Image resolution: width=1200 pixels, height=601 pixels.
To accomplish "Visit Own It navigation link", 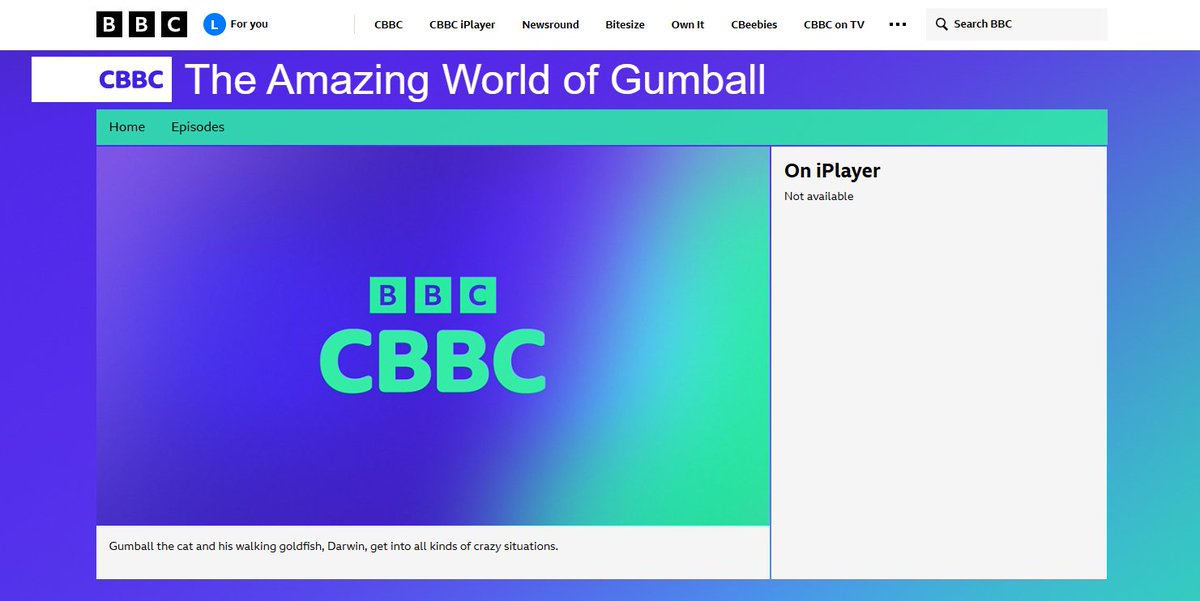I will click(688, 25).
